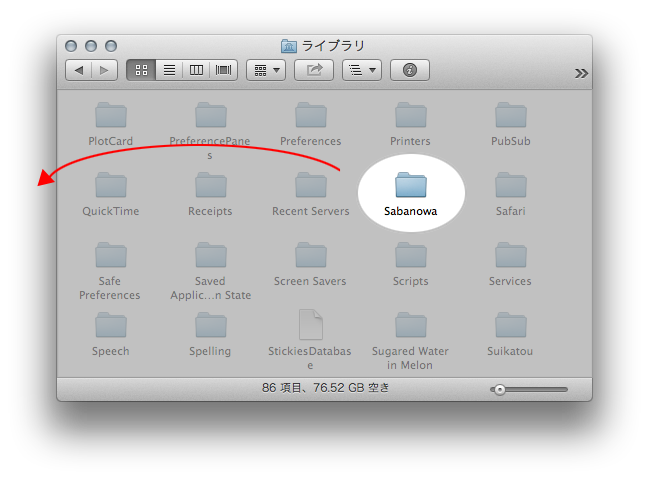The width and height of the screenshot is (649, 480).
Task: Click the library folder icon in the title bar
Action: point(288,46)
